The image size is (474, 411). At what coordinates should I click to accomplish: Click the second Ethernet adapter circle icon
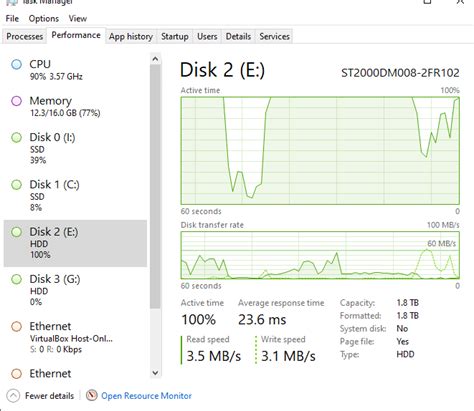[16, 374]
